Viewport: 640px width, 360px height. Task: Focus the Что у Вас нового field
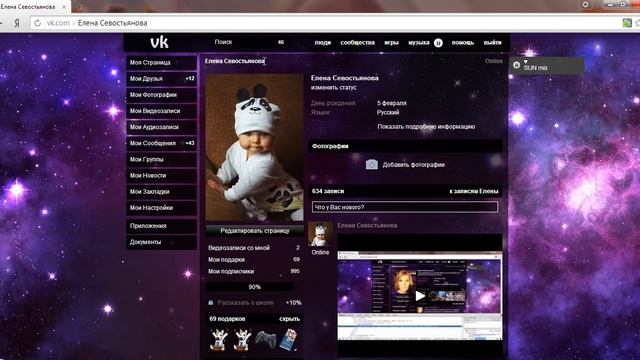click(x=405, y=207)
